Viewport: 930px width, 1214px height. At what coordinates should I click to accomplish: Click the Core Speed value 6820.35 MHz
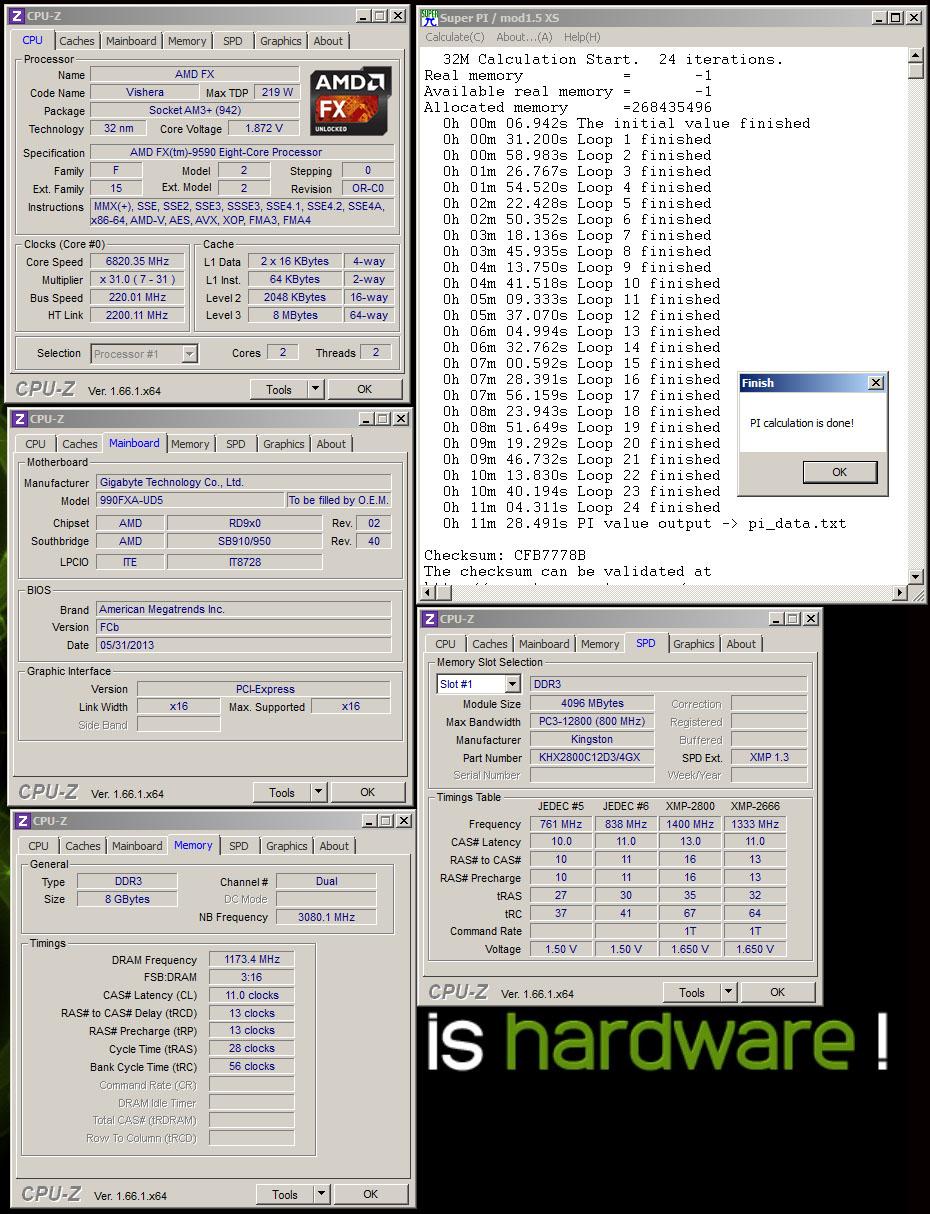click(137, 261)
